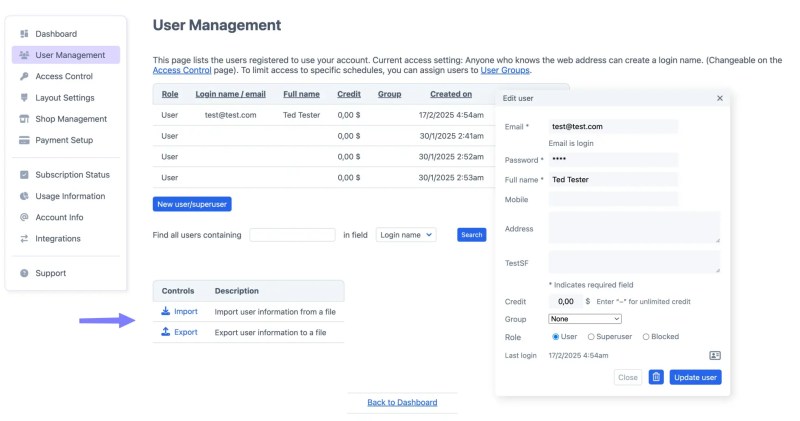
Task: Click the Email input field
Action: pyautogui.click(x=613, y=127)
